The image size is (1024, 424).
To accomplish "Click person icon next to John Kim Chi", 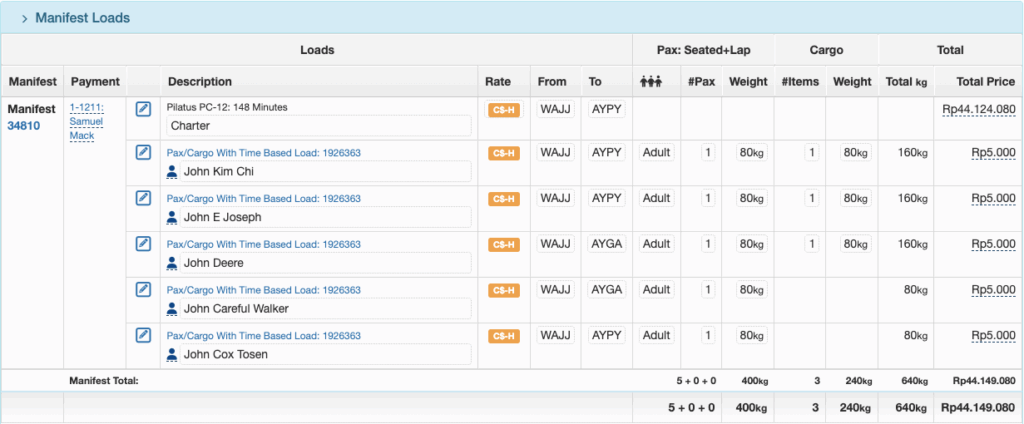I will tap(172, 172).
